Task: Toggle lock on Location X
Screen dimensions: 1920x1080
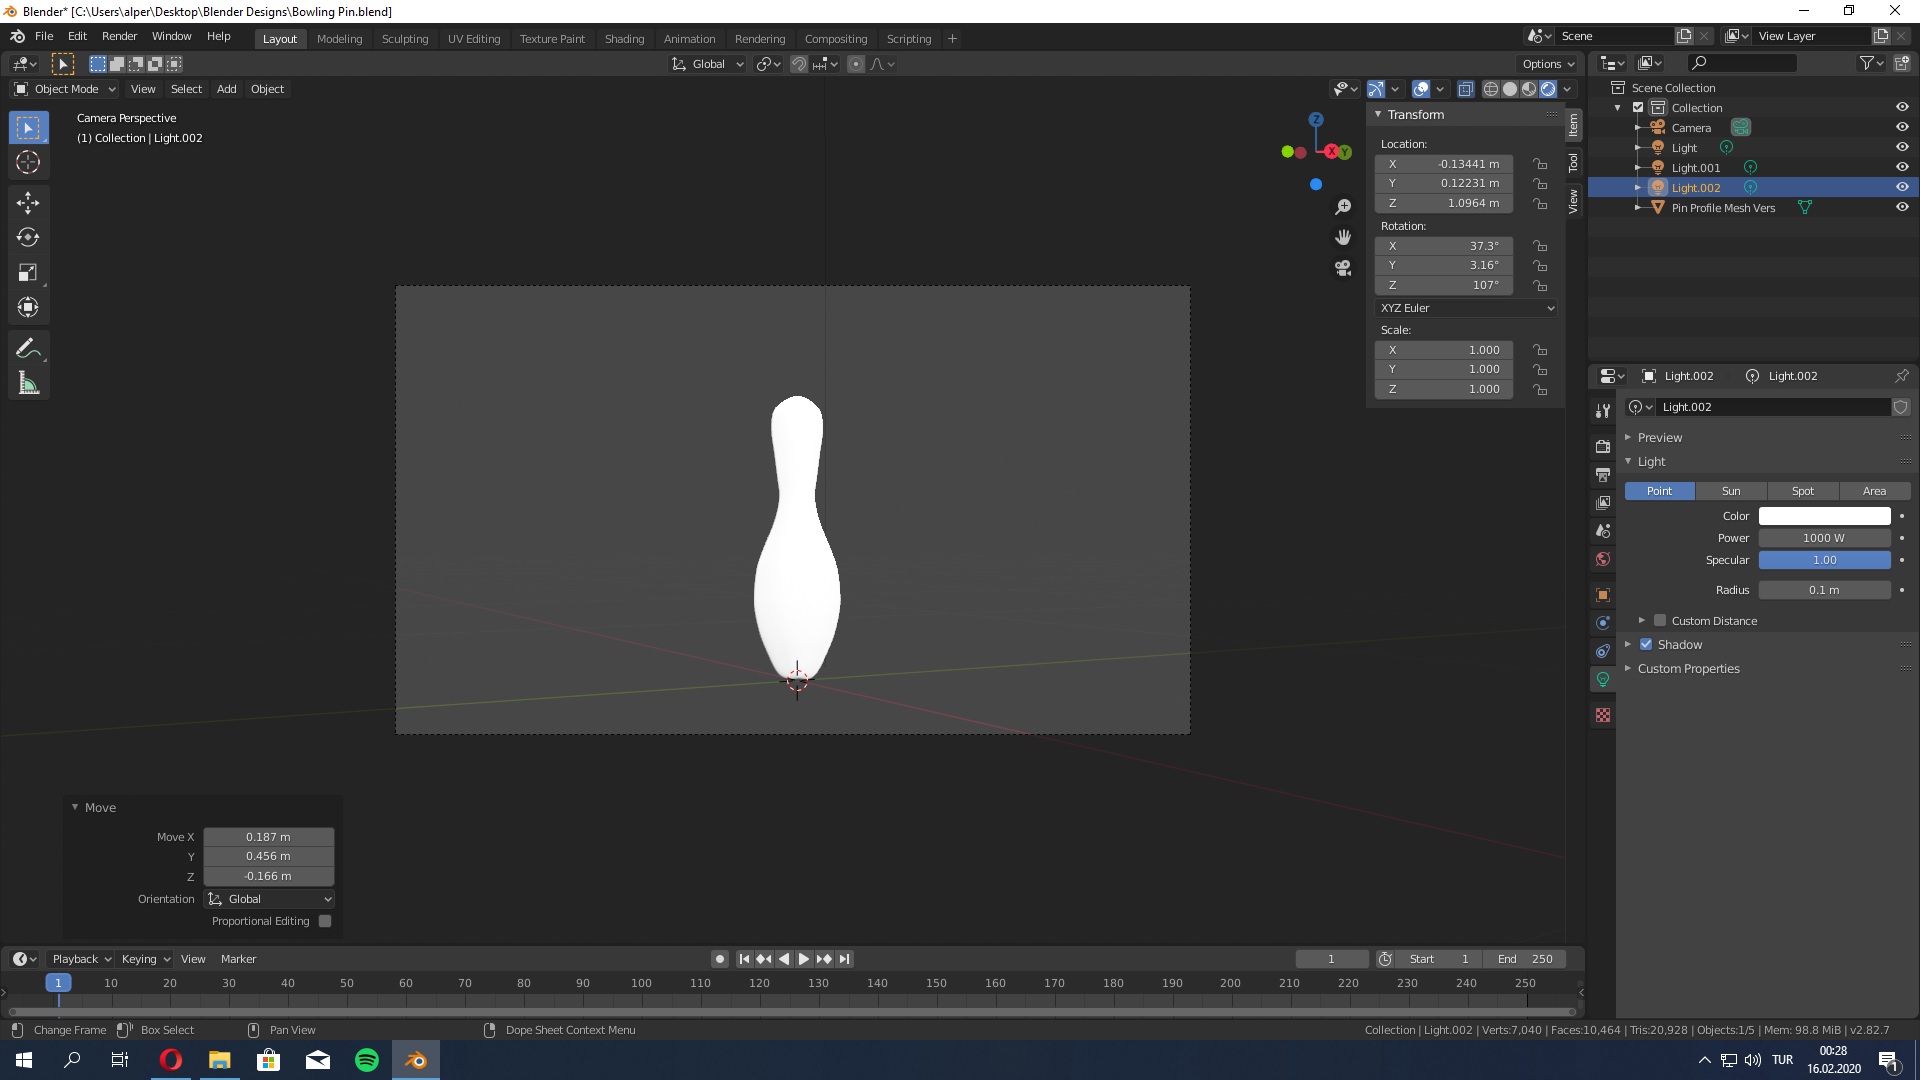Action: tap(1540, 164)
